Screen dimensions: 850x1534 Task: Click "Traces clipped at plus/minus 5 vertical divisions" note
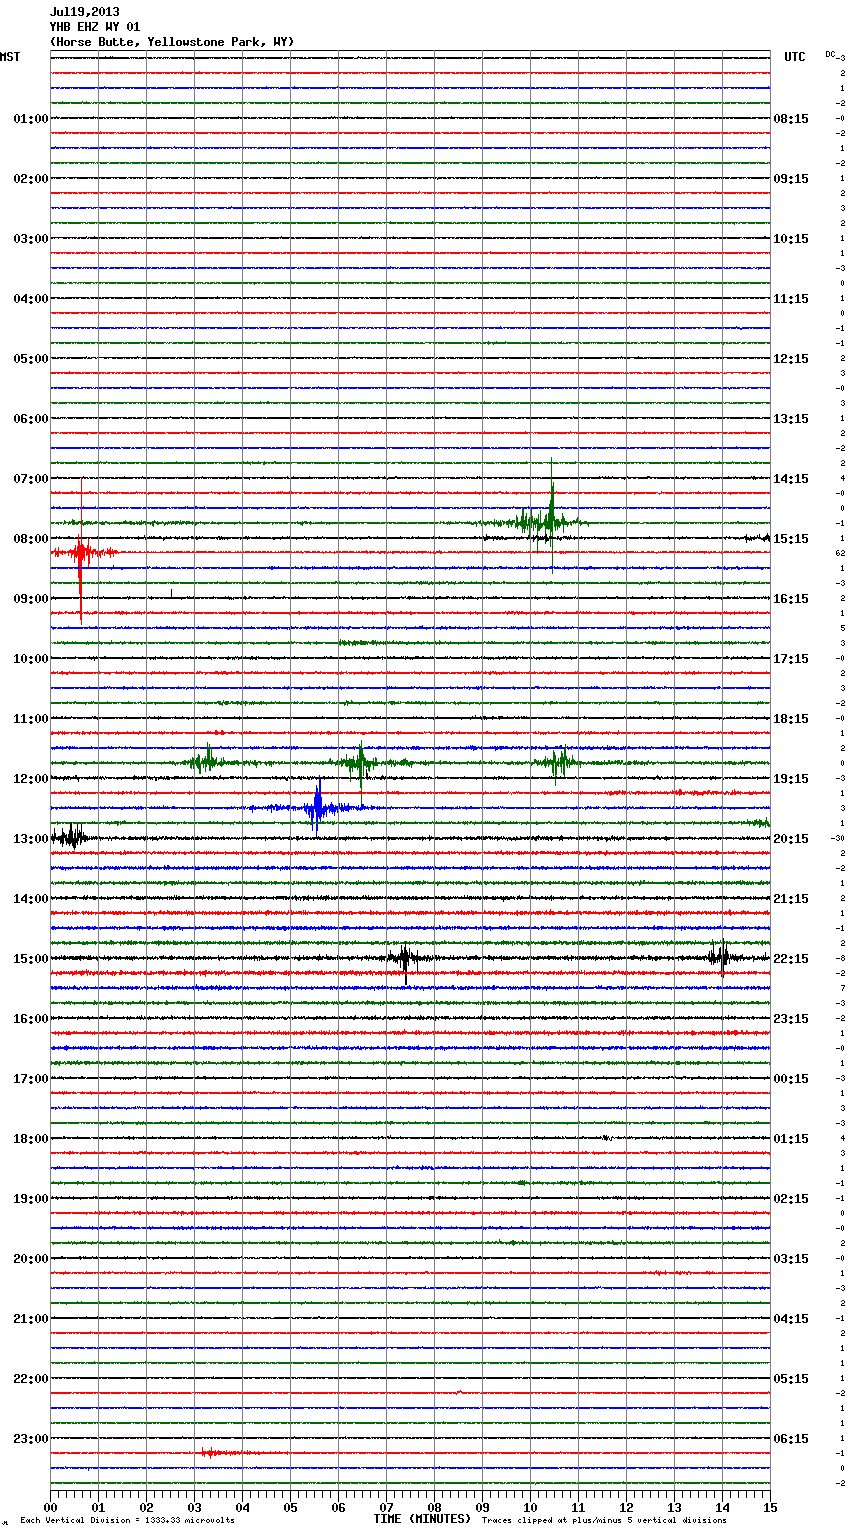(604, 1521)
